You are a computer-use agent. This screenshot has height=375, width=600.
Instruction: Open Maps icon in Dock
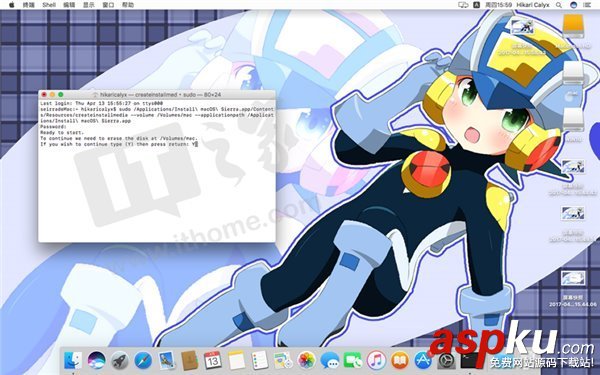click(283, 360)
